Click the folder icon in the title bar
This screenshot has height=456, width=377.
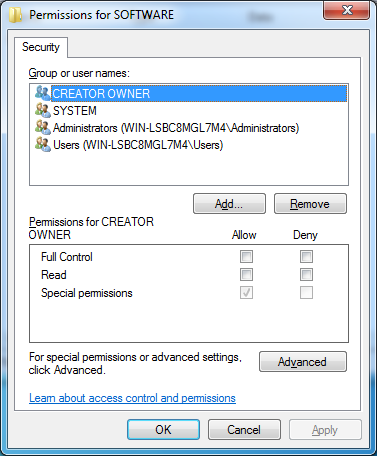[15, 15]
